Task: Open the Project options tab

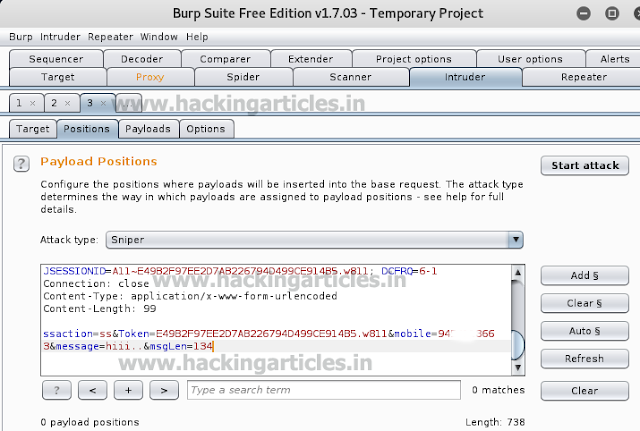Action: click(414, 59)
